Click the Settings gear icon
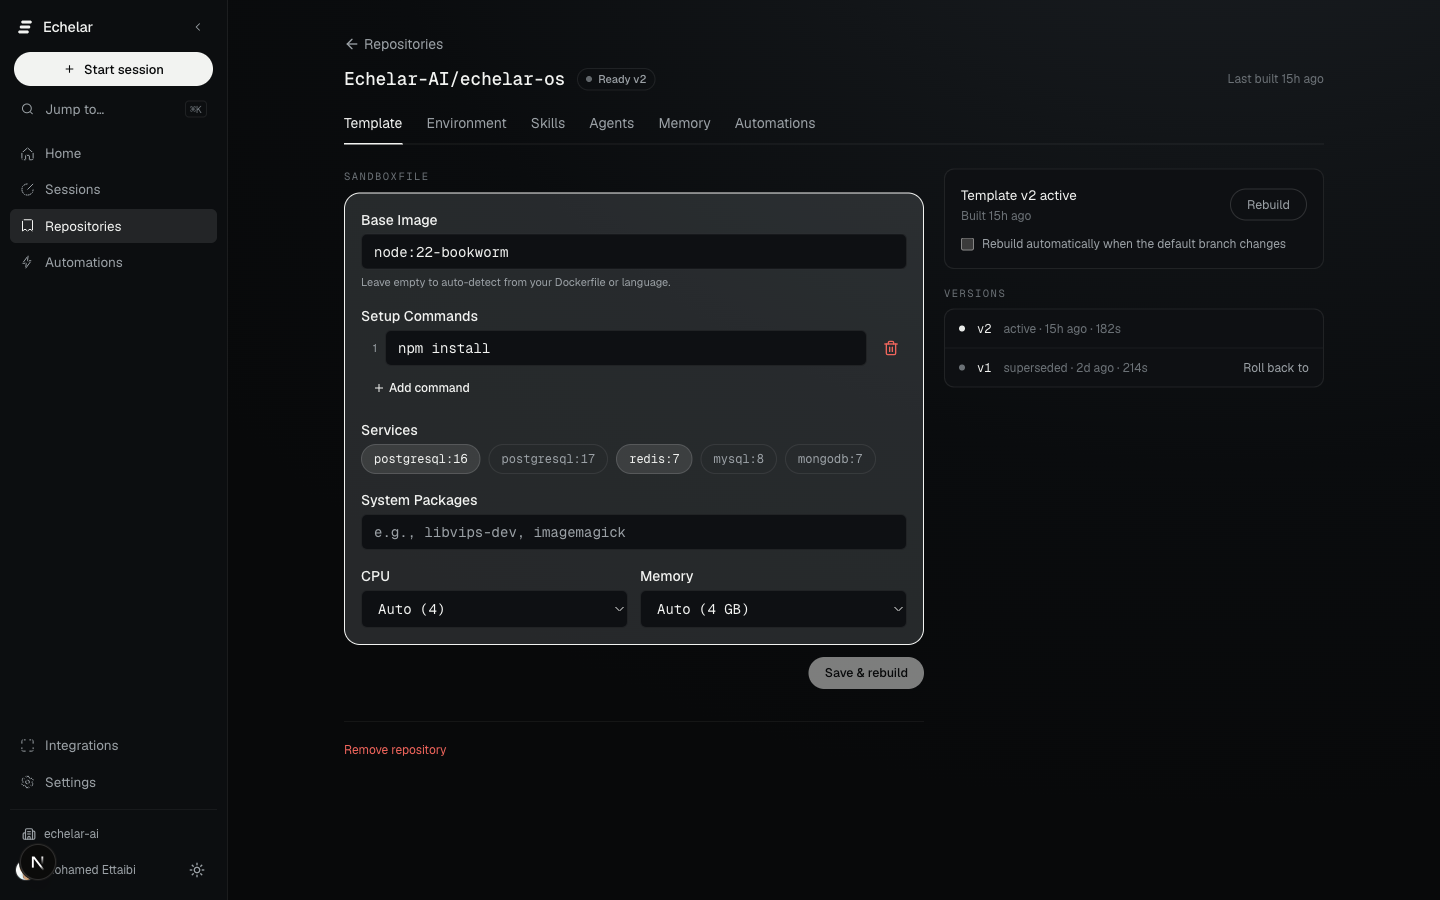 (28, 782)
